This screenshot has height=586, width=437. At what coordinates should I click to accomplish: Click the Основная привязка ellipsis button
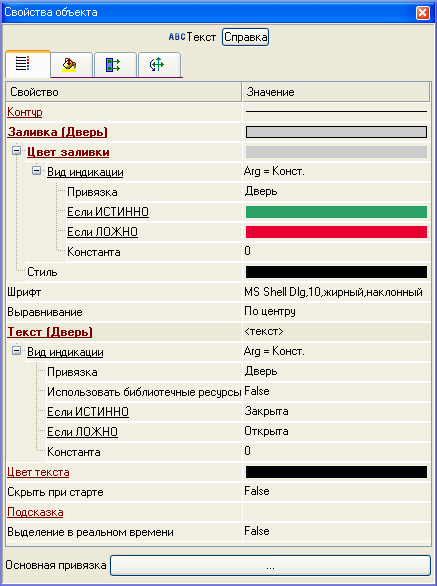click(270, 565)
